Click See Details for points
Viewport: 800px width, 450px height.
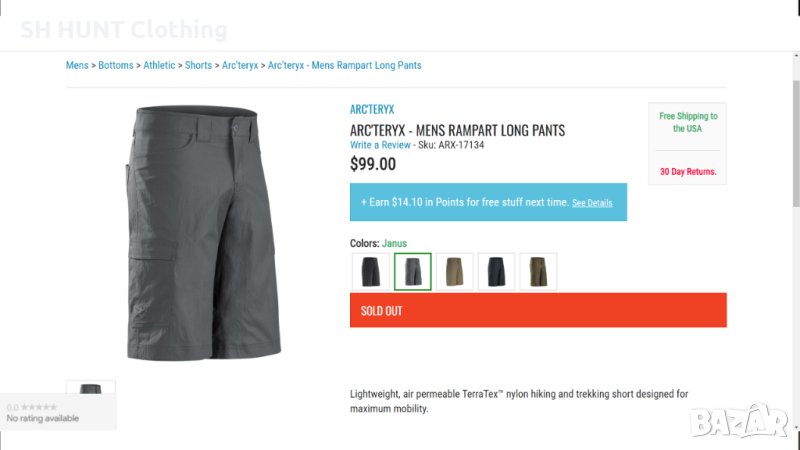[x=592, y=203]
